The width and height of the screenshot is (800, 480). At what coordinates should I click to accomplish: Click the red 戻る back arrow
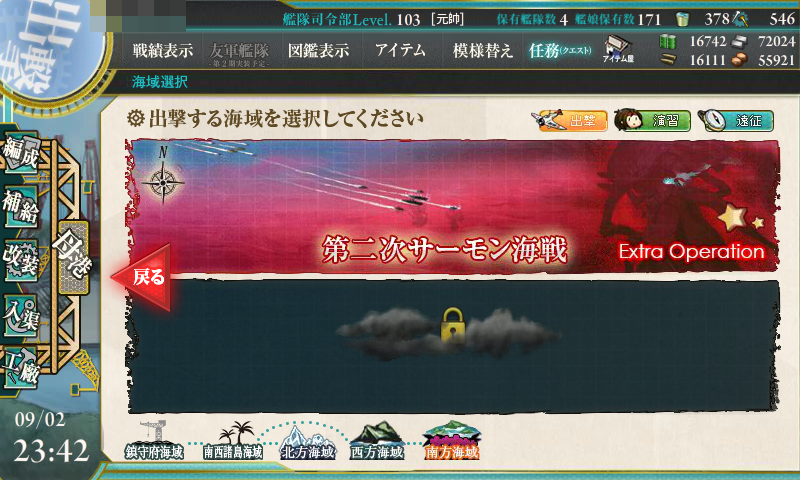click(x=141, y=277)
